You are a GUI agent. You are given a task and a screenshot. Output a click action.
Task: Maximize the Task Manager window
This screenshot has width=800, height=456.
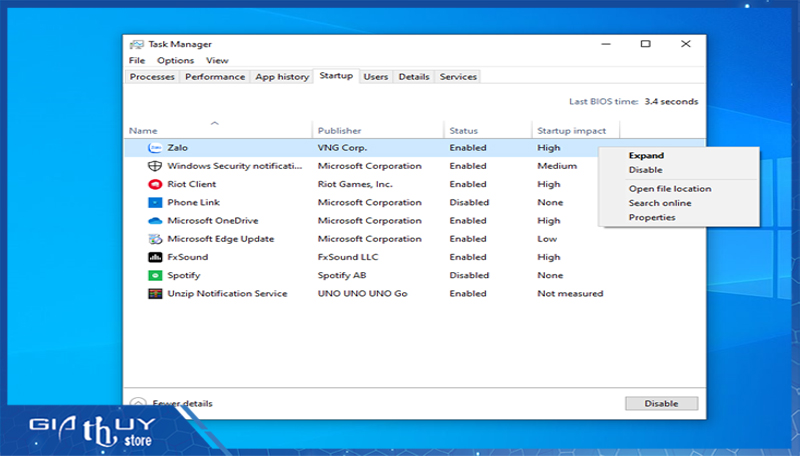(x=645, y=44)
